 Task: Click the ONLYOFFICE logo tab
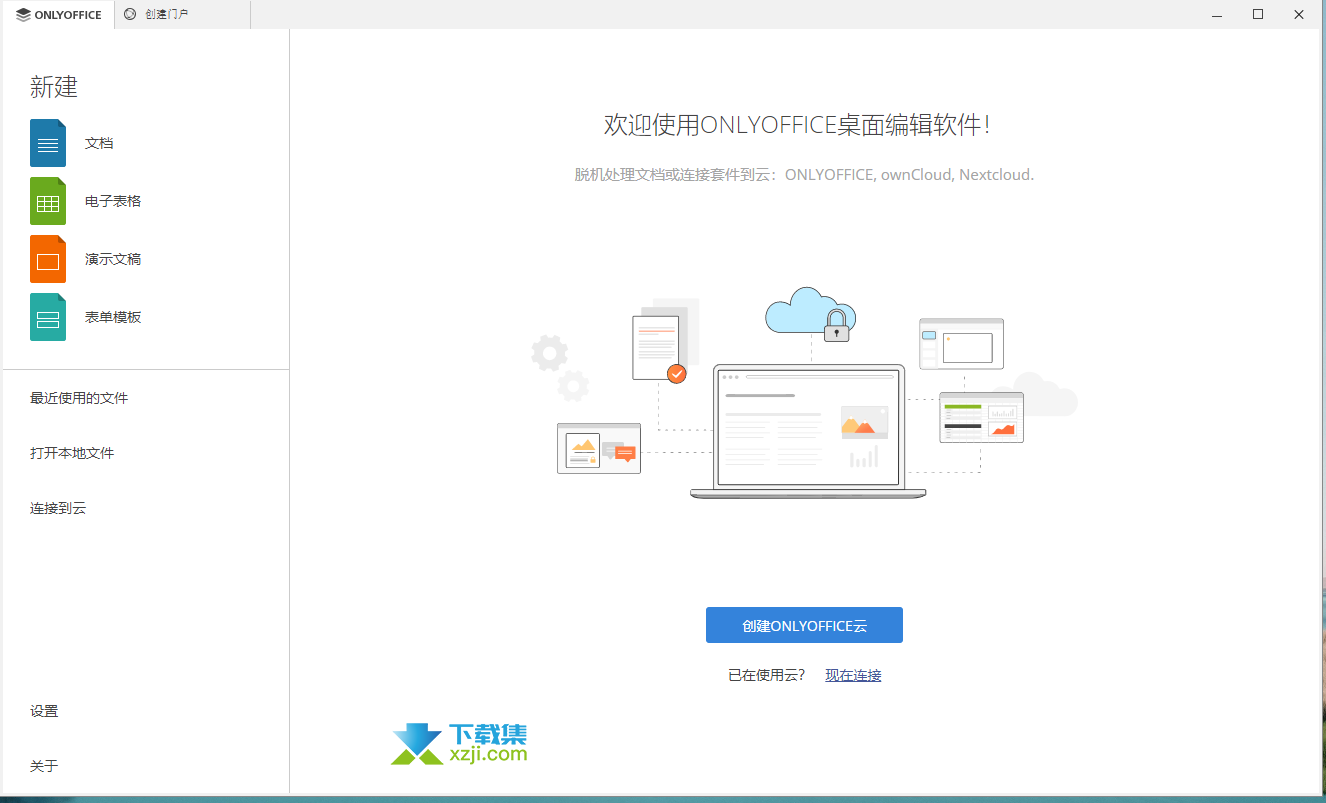point(58,15)
